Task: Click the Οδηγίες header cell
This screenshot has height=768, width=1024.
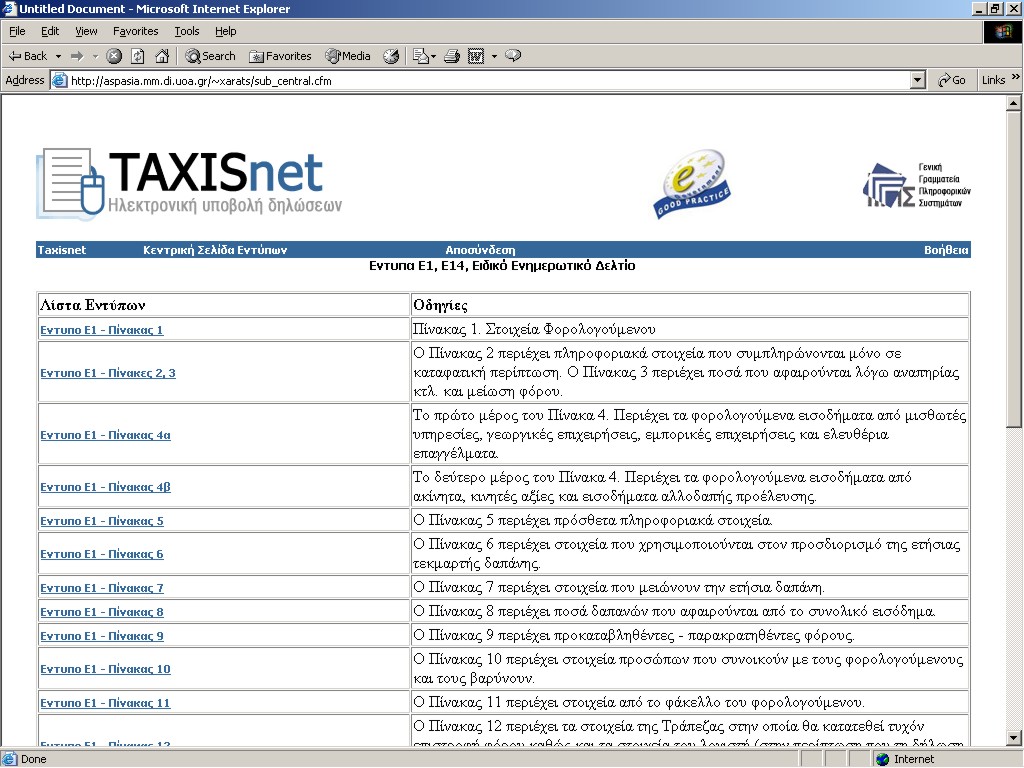Action: (690, 305)
